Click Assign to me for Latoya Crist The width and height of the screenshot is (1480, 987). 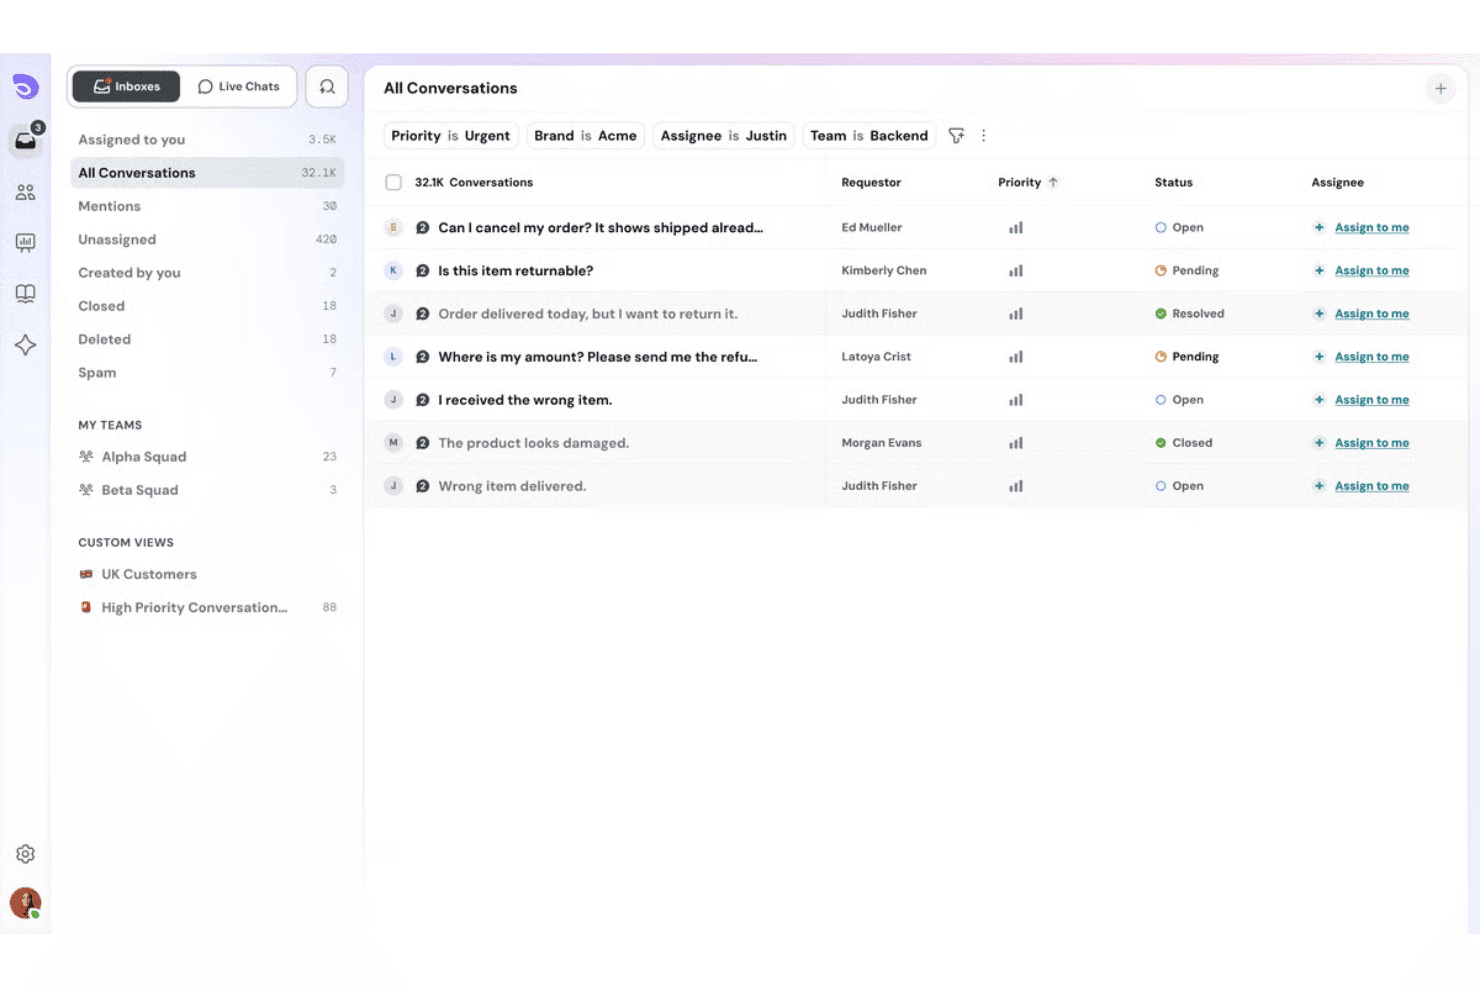pyautogui.click(x=1371, y=357)
